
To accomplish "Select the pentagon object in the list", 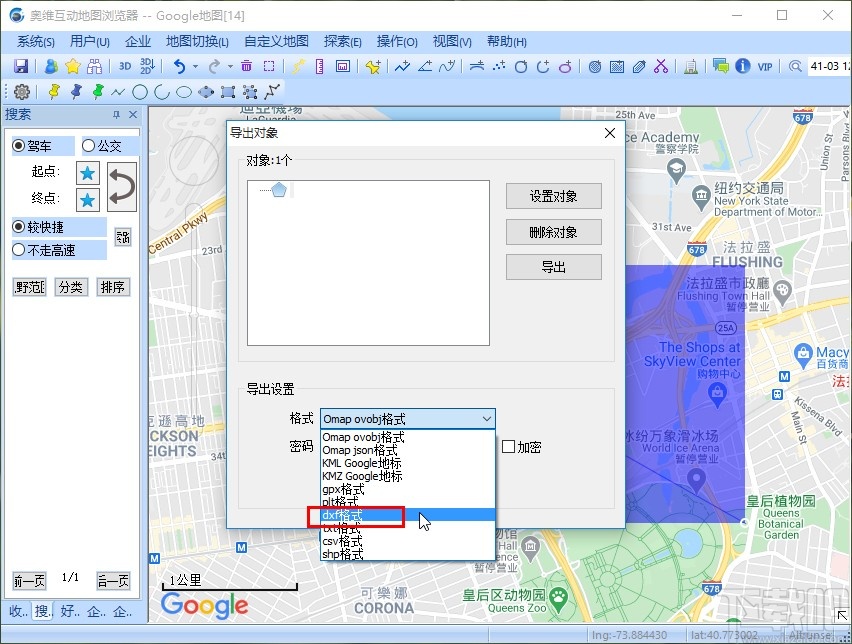I will (x=279, y=190).
